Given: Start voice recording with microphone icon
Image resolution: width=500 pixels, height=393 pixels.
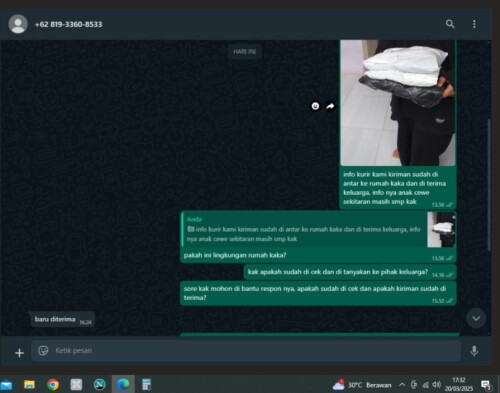Looking at the screenshot, I should [x=474, y=351].
